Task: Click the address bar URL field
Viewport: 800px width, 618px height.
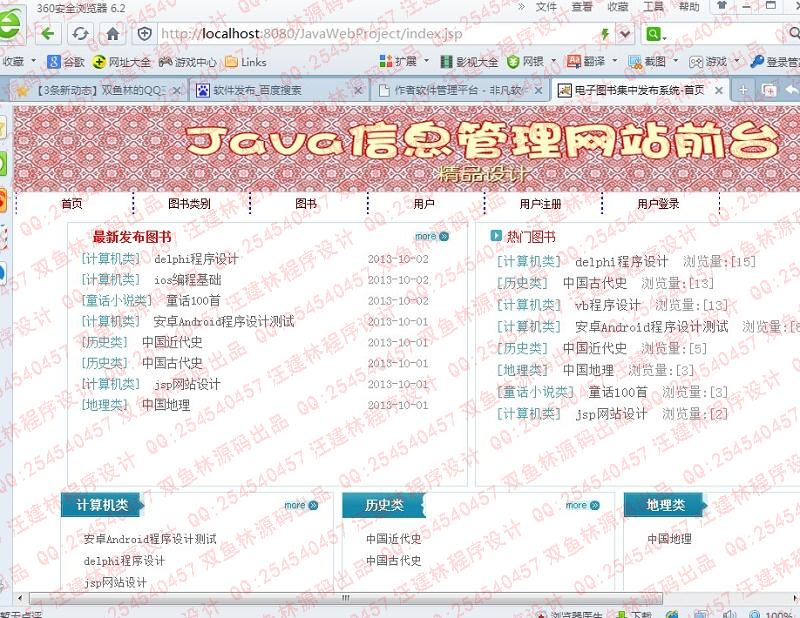Action: 378,34
